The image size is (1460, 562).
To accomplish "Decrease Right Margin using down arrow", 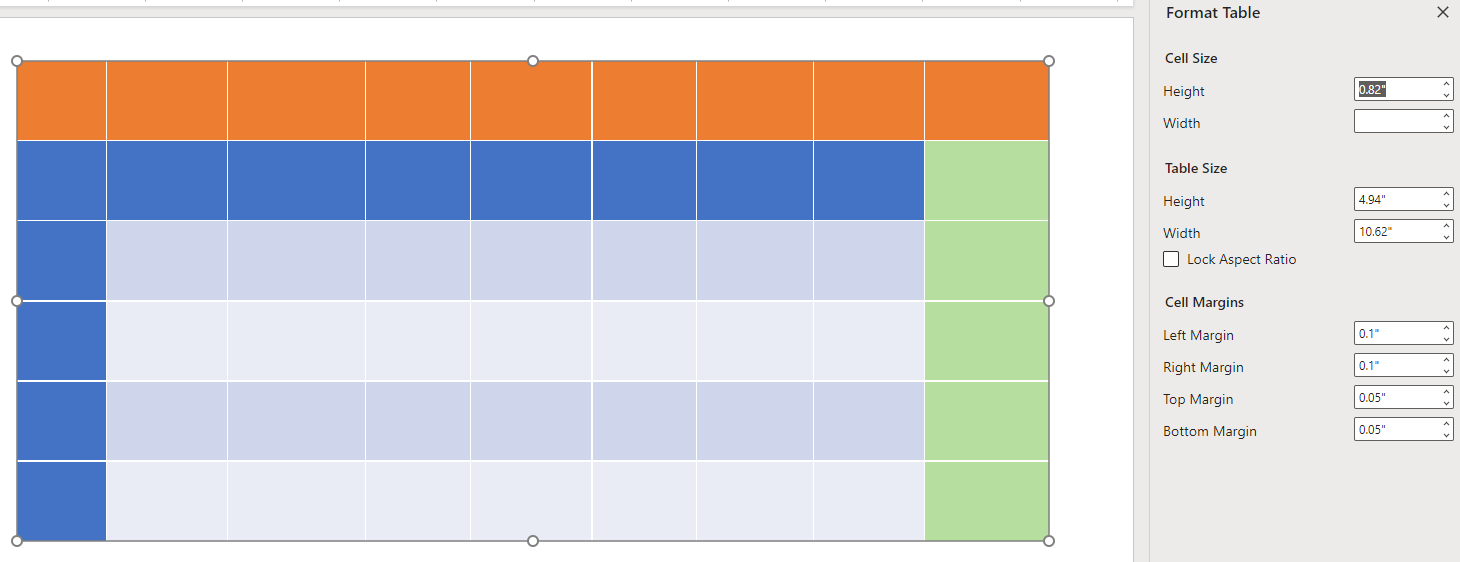I will pyautogui.click(x=1447, y=371).
